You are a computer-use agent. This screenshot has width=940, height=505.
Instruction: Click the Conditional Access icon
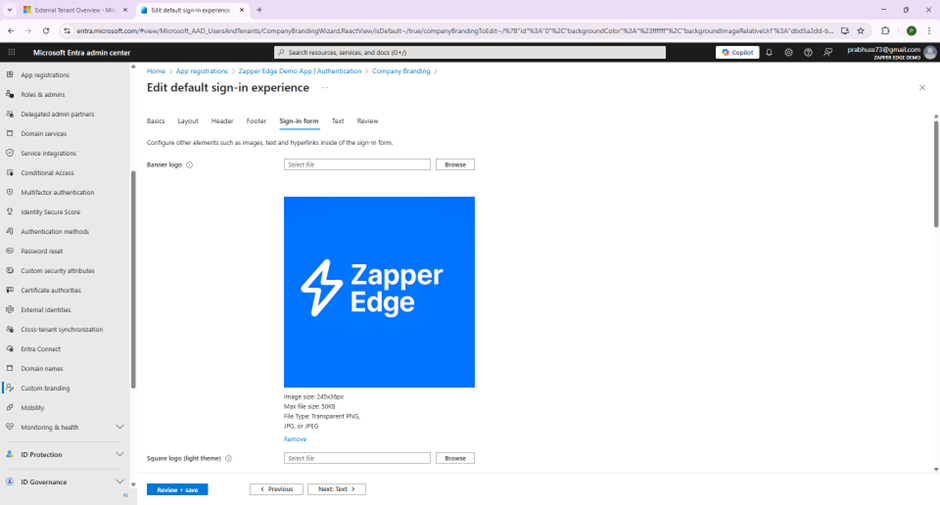10,173
